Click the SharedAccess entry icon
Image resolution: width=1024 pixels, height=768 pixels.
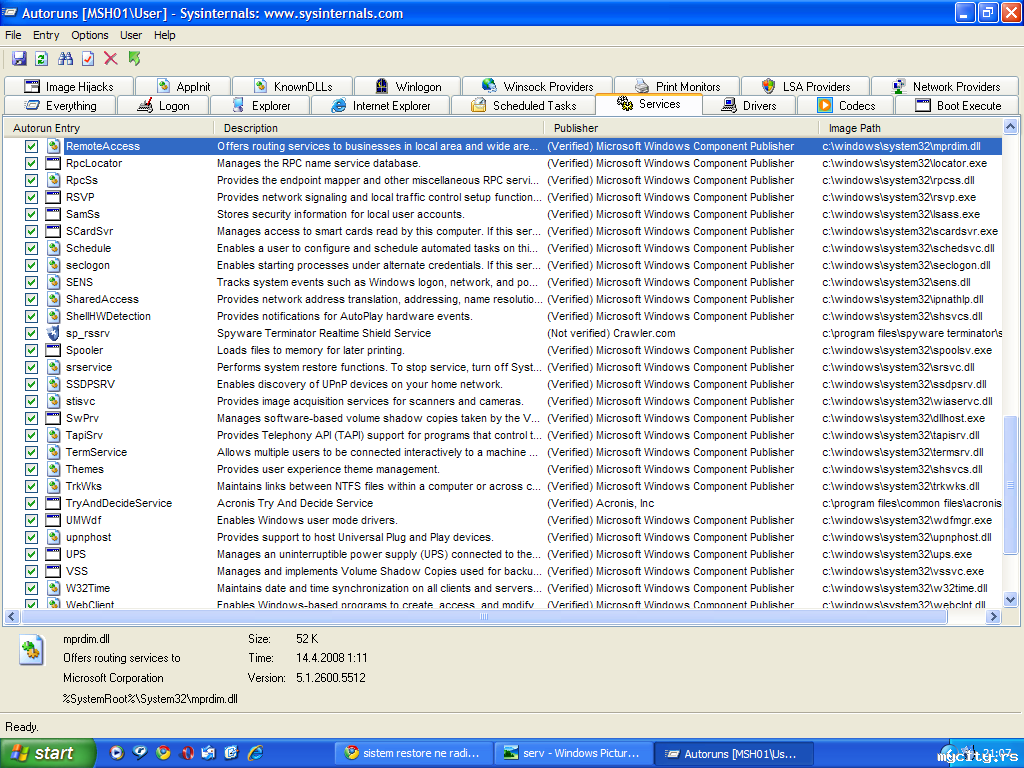(x=53, y=299)
